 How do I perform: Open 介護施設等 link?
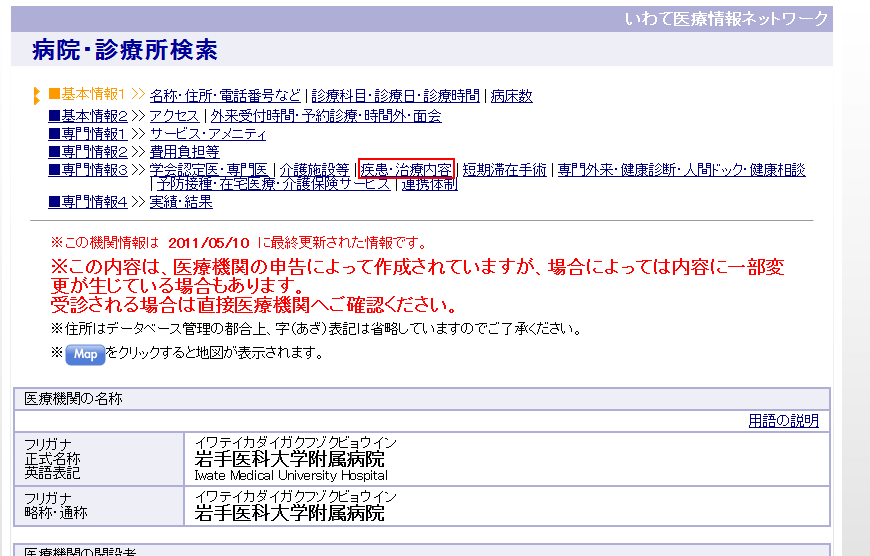click(x=315, y=169)
